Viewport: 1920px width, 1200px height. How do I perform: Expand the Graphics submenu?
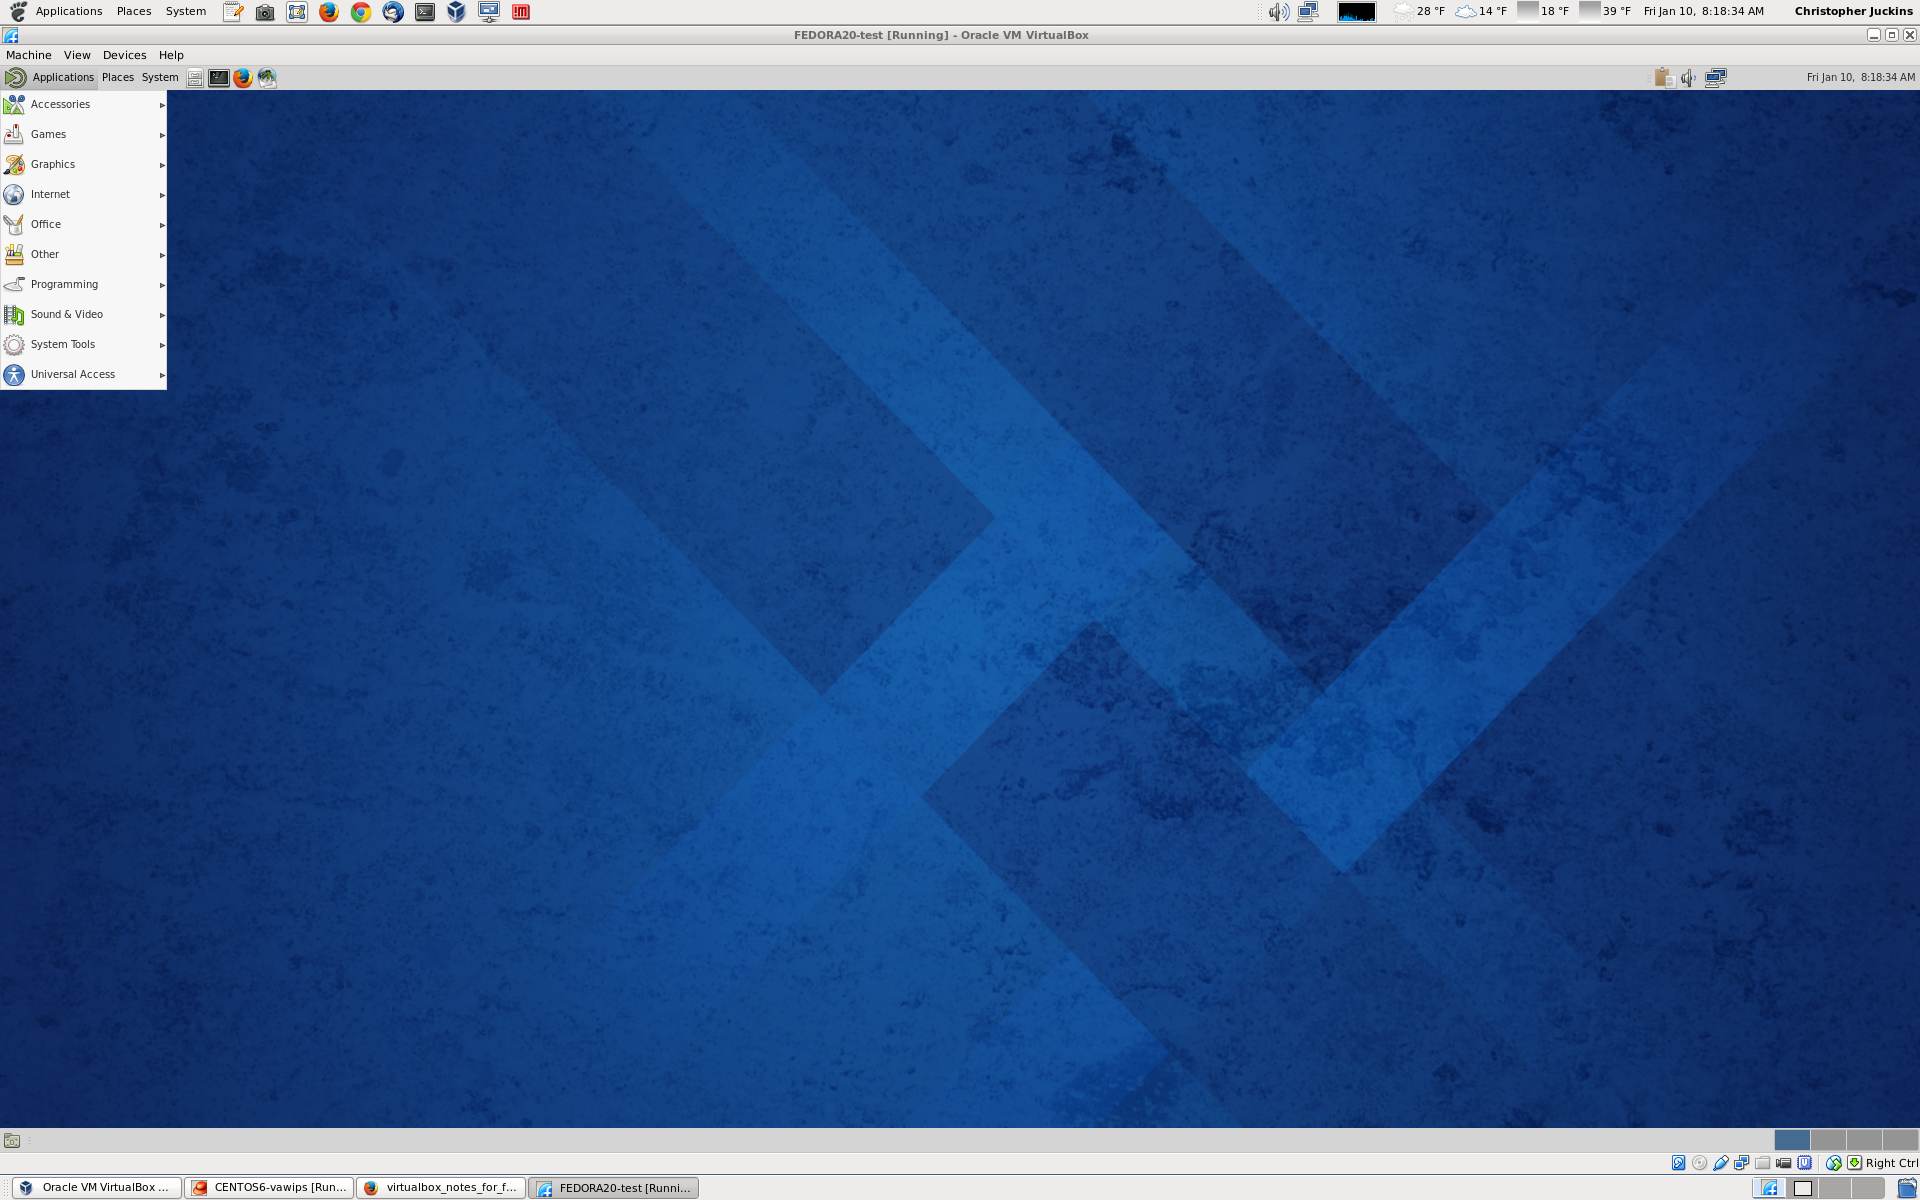coord(84,165)
